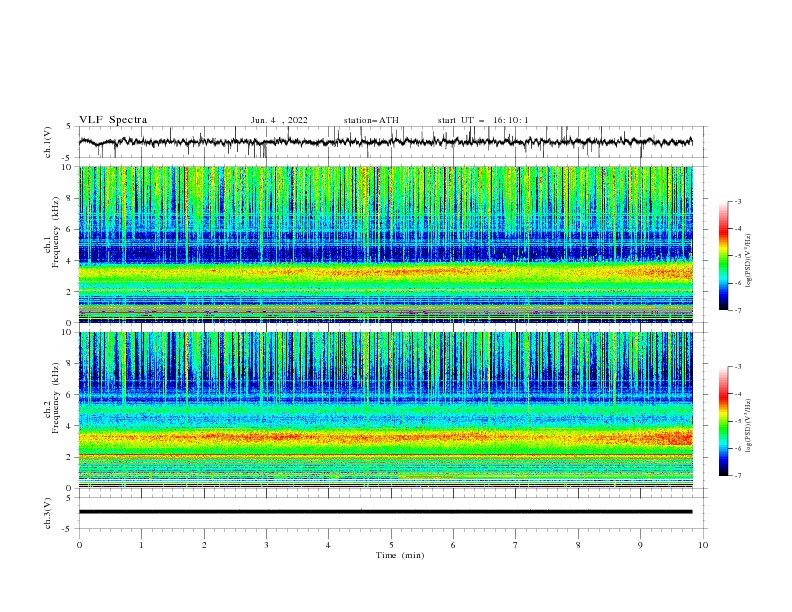Select the date text "Jun. 4 , 2022"
The image size is (792, 612).
click(279, 120)
